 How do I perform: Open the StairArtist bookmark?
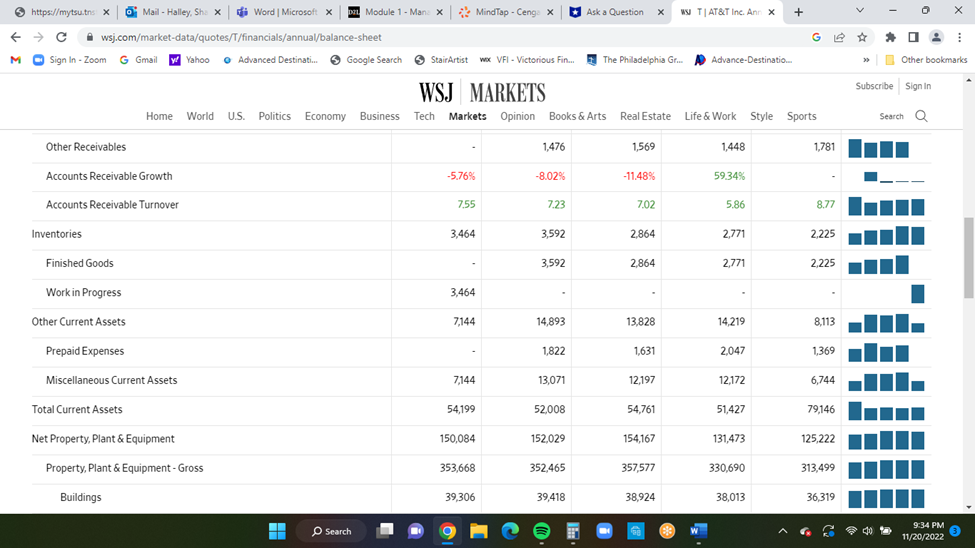pos(441,60)
